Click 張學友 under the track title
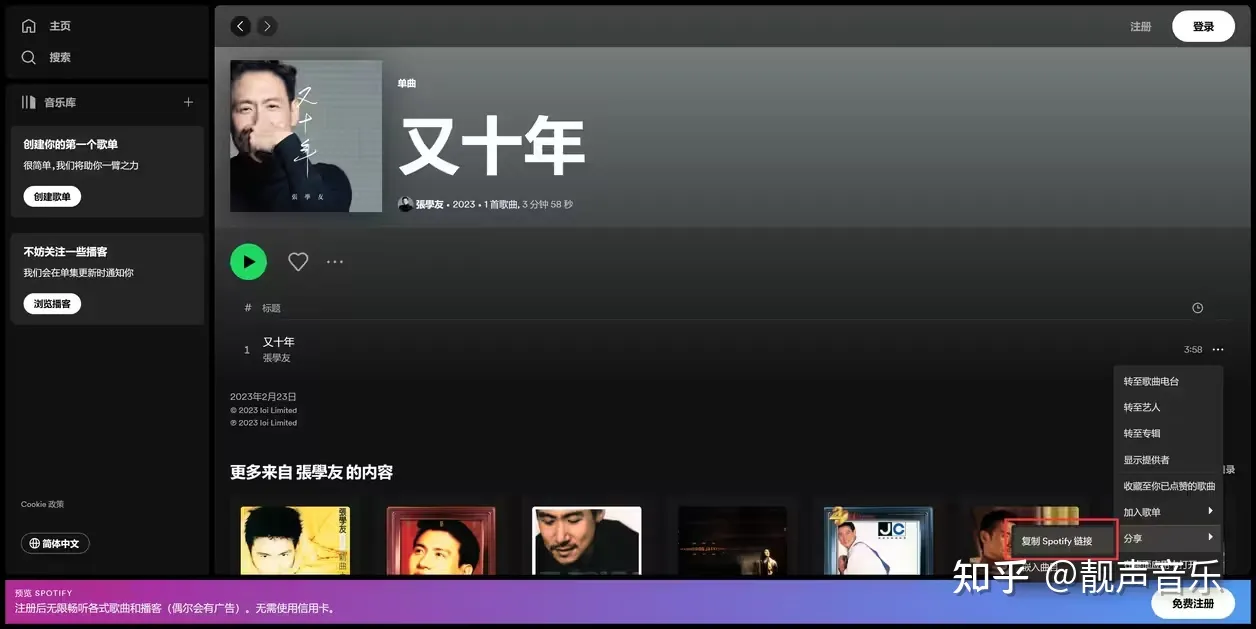Viewport: 1256px width, 629px height. [276, 357]
